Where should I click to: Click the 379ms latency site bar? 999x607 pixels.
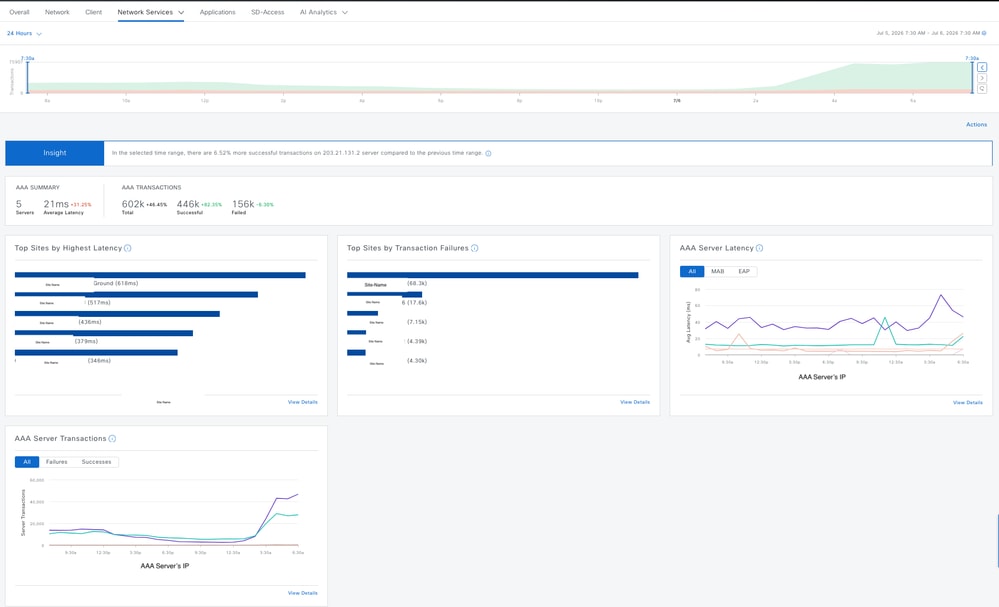pyautogui.click(x=104, y=333)
